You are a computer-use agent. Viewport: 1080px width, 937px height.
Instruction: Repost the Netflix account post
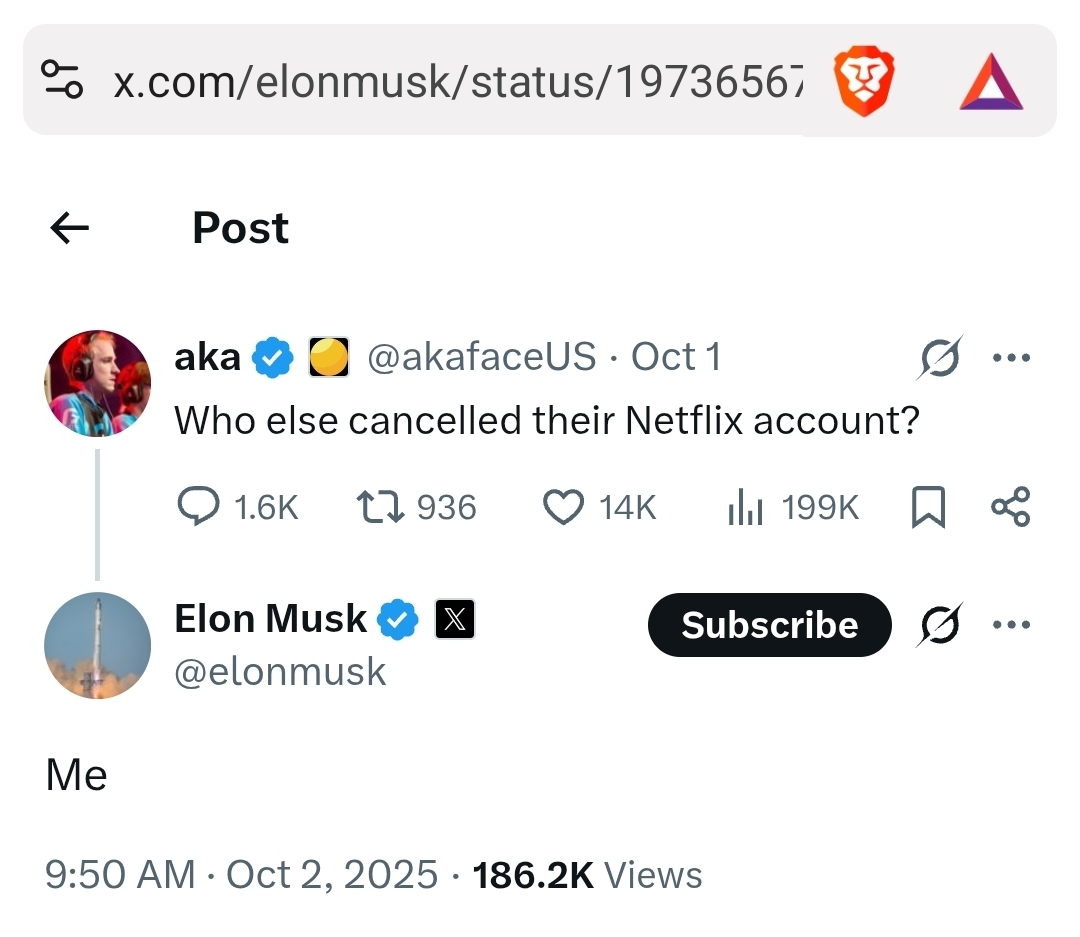click(380, 507)
